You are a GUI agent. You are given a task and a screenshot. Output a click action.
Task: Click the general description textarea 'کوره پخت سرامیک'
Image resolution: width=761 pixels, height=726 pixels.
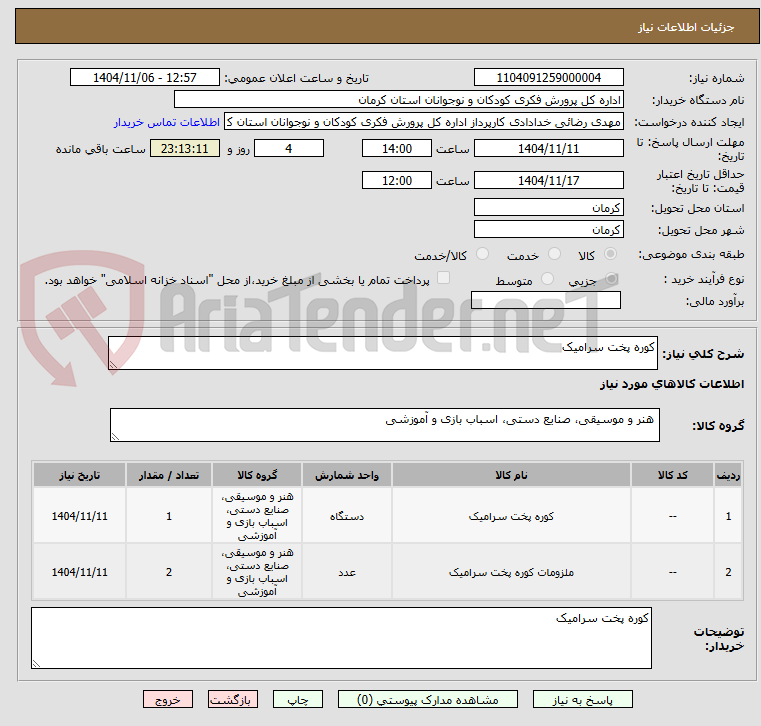pyautogui.click(x=382, y=353)
